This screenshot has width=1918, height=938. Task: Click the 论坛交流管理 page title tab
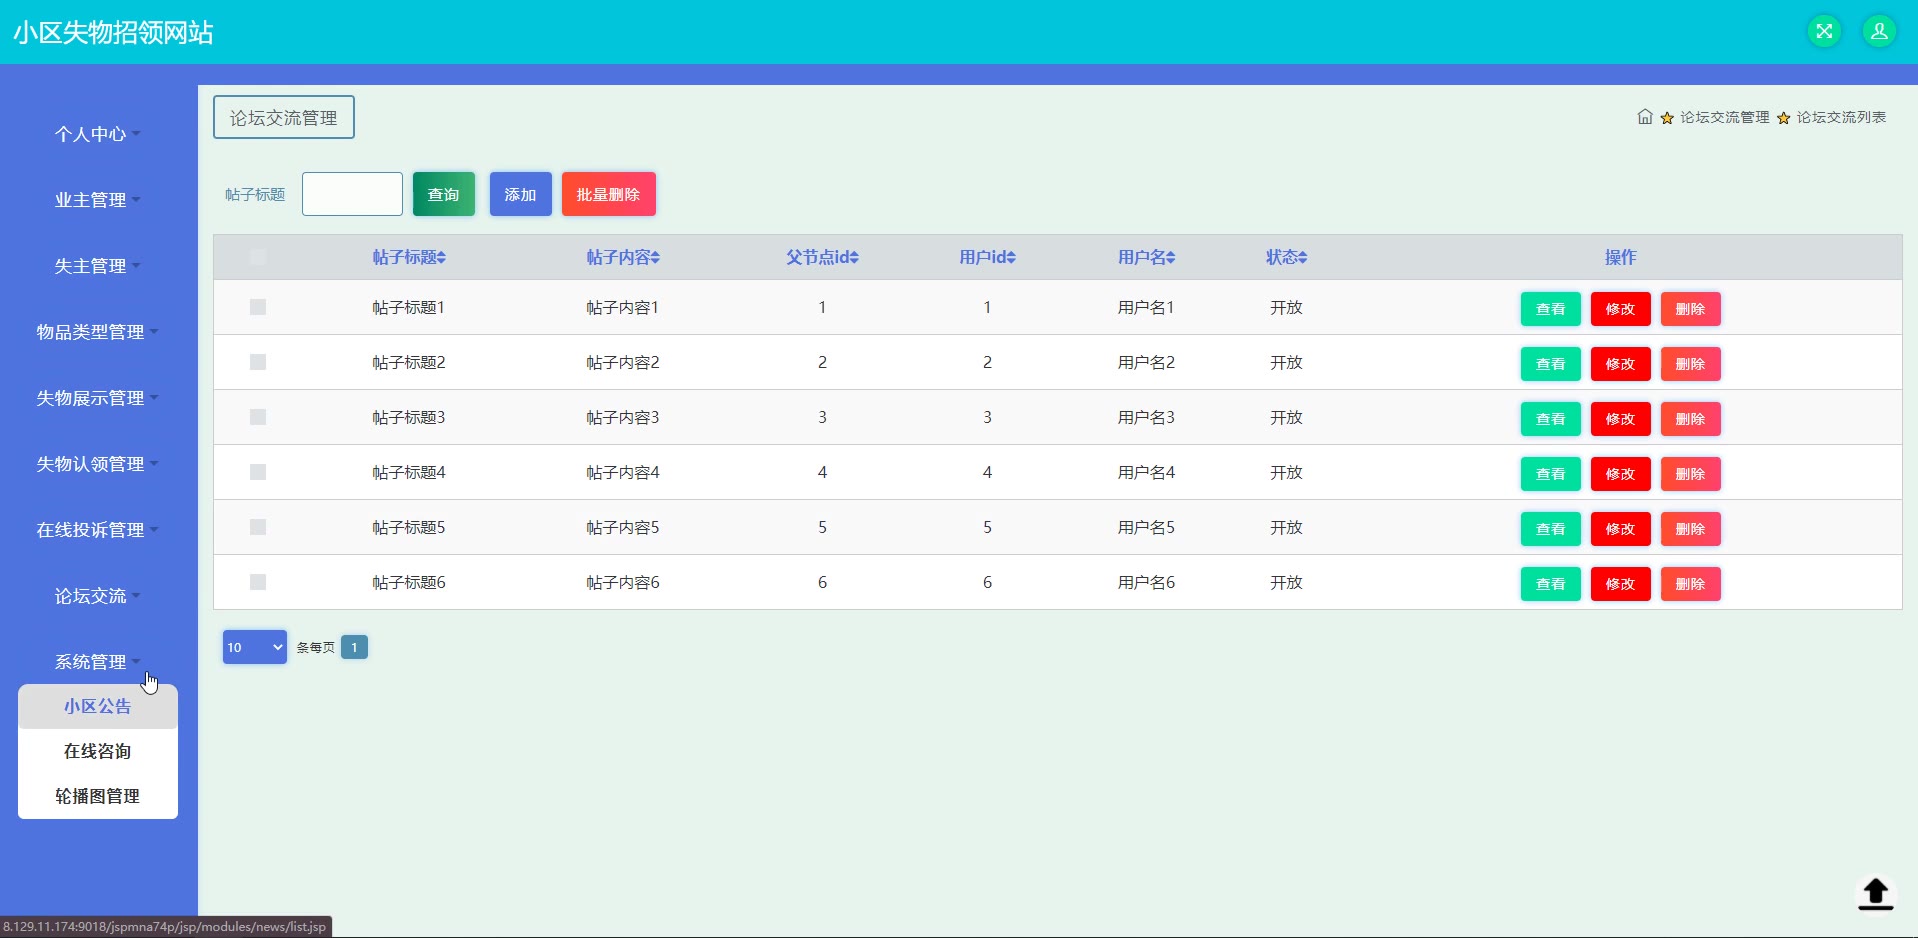(x=284, y=118)
